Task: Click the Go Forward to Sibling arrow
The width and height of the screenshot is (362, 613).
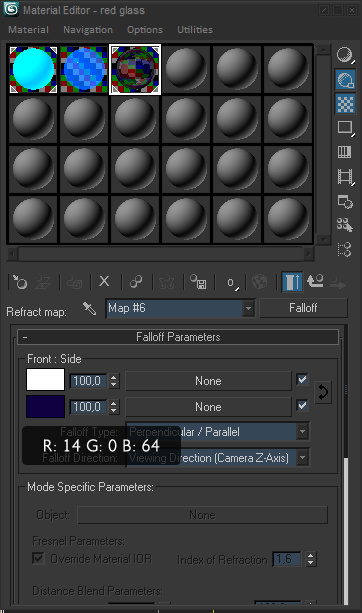Action: 338,283
